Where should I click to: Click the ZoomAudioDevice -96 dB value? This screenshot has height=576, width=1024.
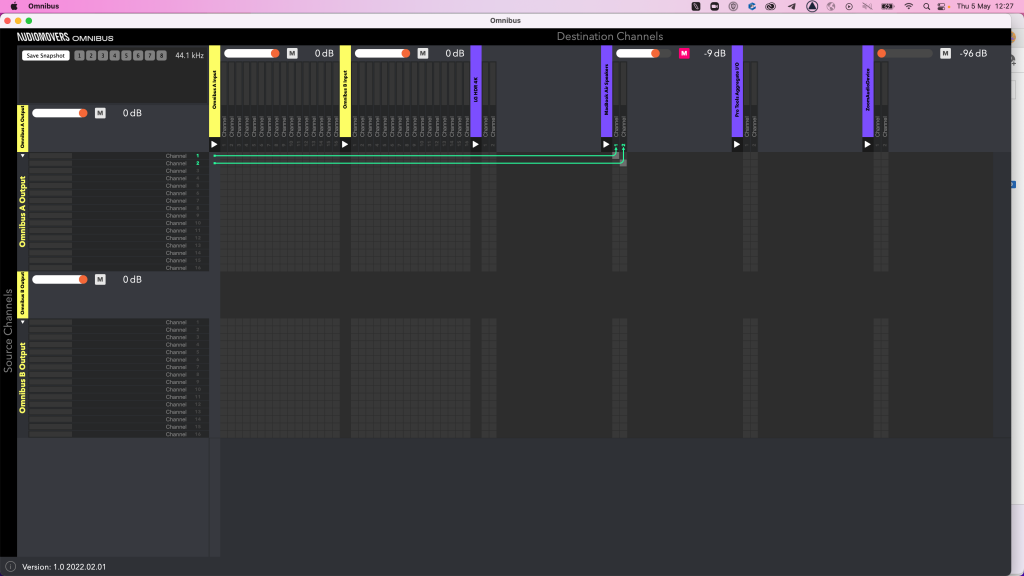click(973, 54)
